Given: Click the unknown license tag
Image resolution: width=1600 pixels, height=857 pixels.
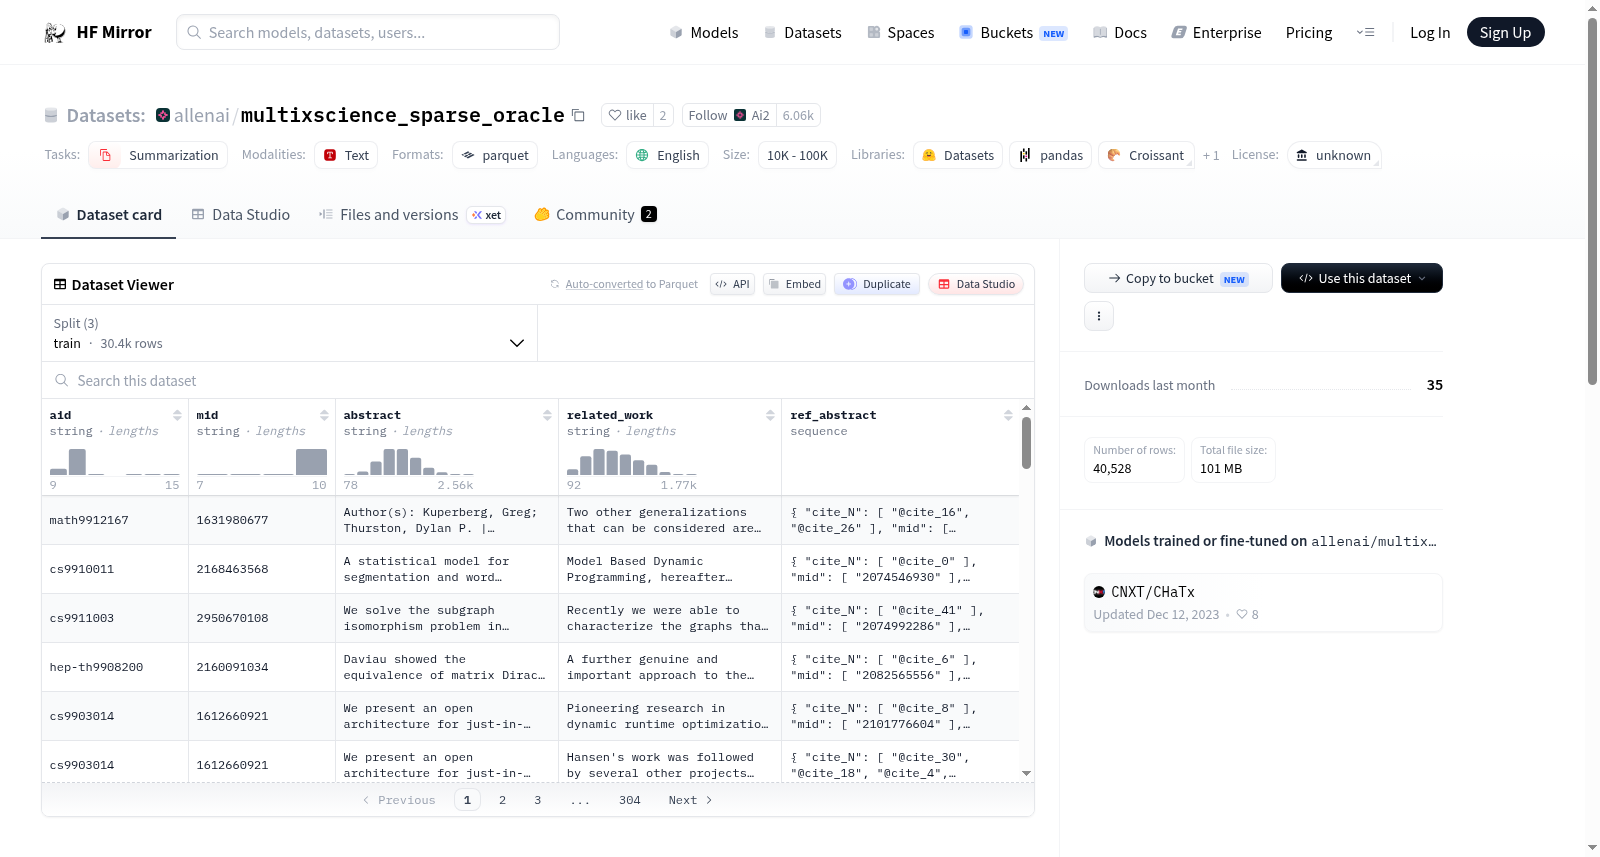Looking at the screenshot, I should 1334,155.
